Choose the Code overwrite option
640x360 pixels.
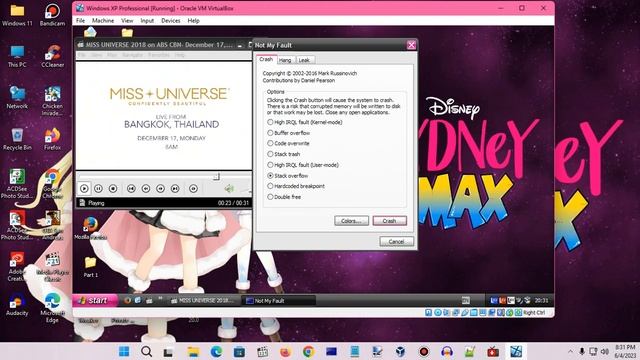288,143
